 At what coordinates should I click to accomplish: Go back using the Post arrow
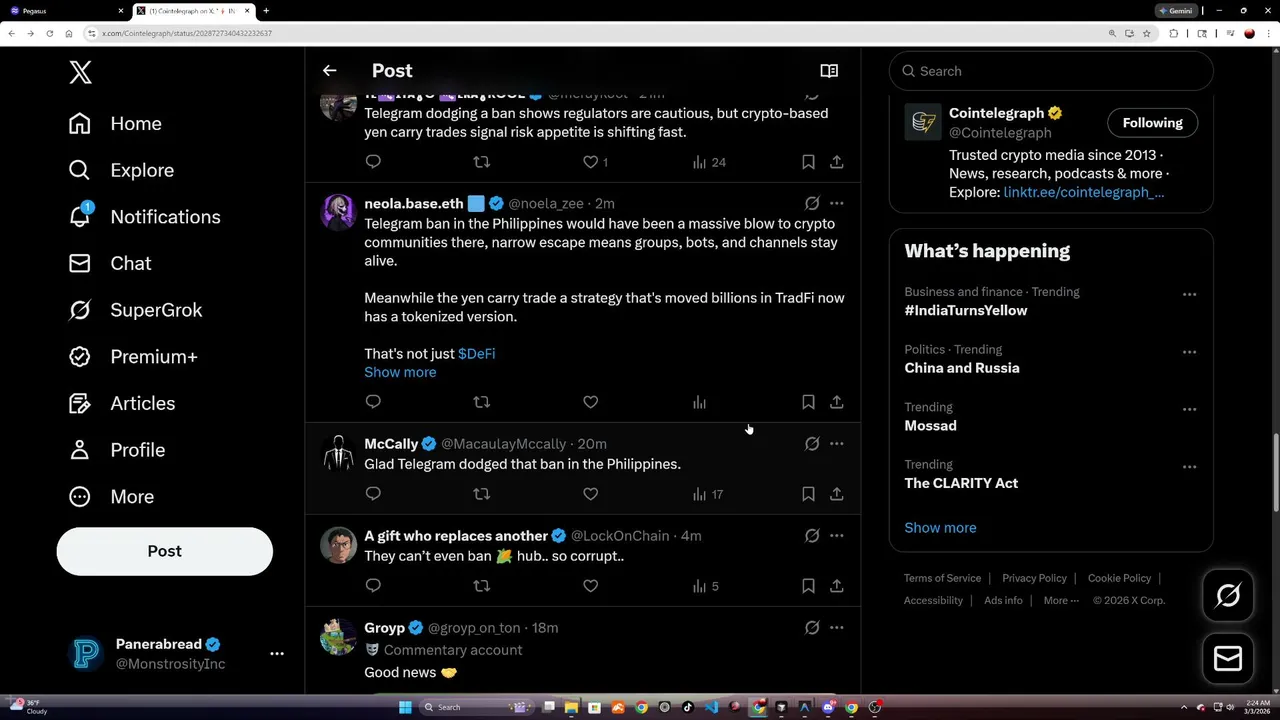click(329, 71)
